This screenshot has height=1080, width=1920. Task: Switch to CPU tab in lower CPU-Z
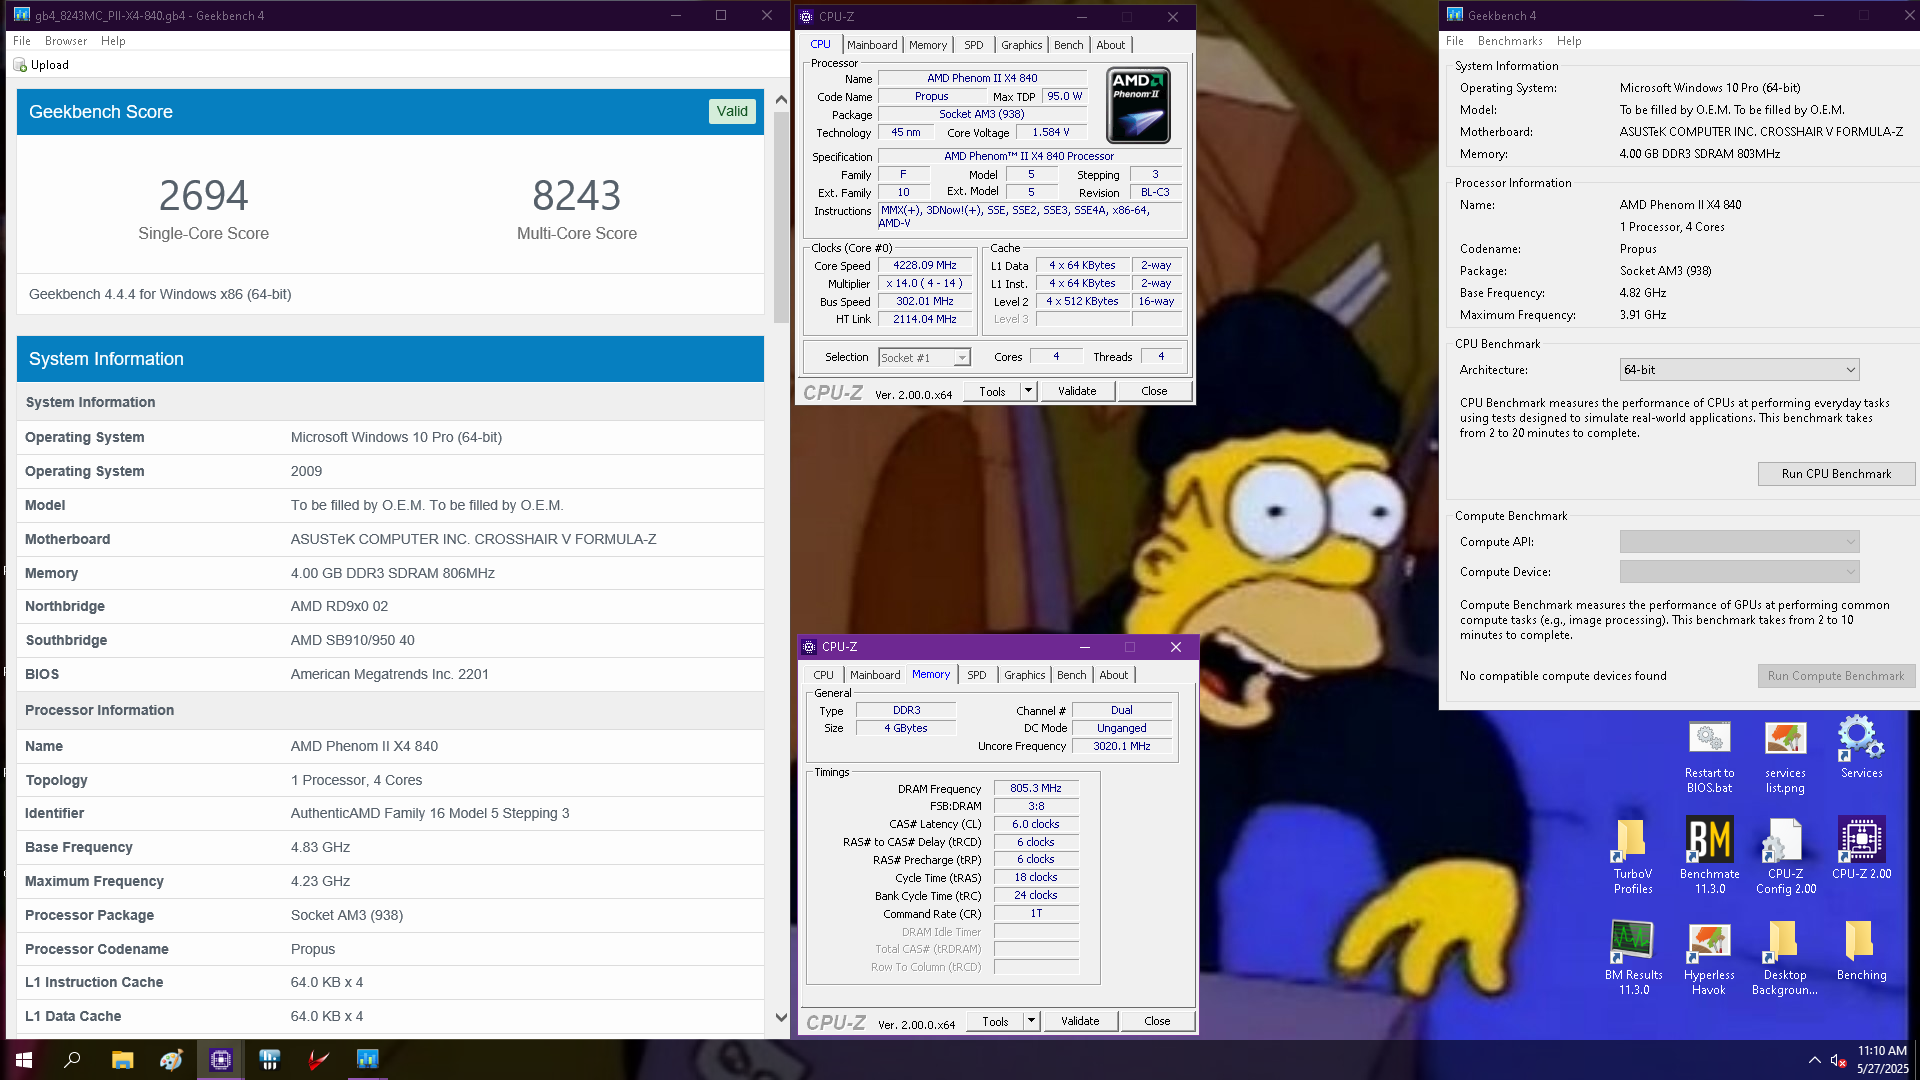[x=823, y=675]
